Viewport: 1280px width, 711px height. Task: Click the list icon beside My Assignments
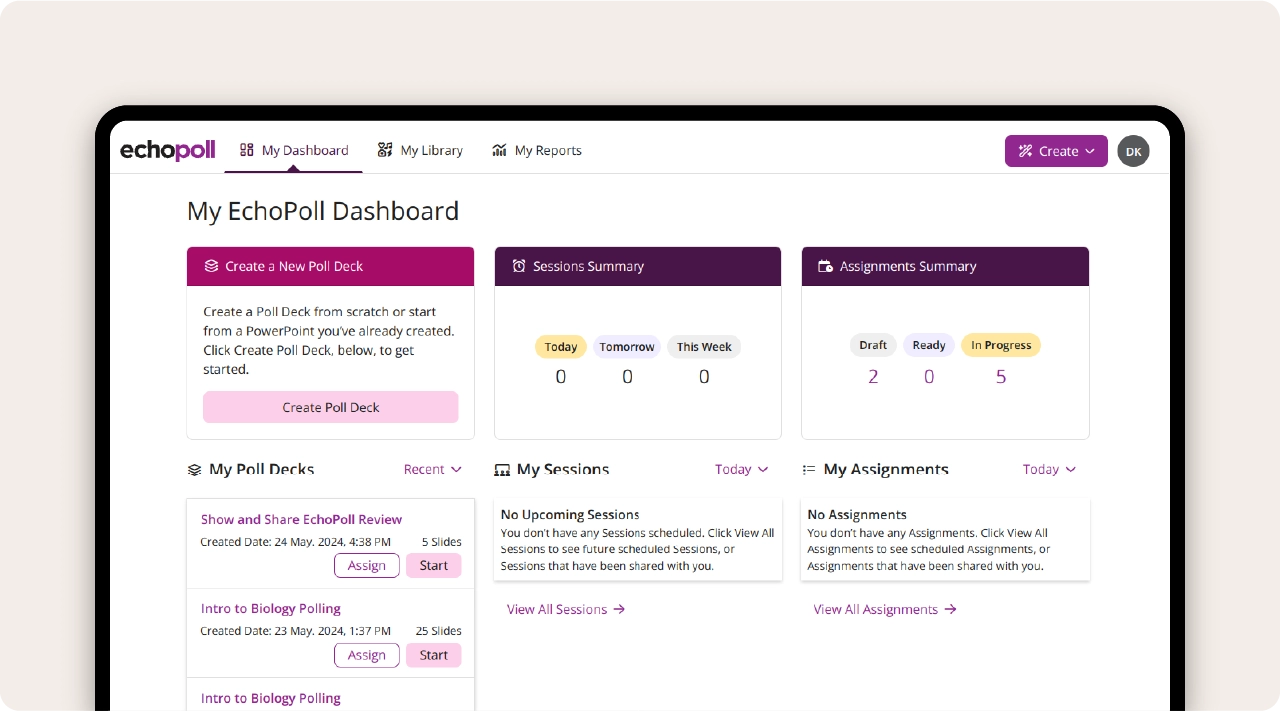pyautogui.click(x=809, y=469)
